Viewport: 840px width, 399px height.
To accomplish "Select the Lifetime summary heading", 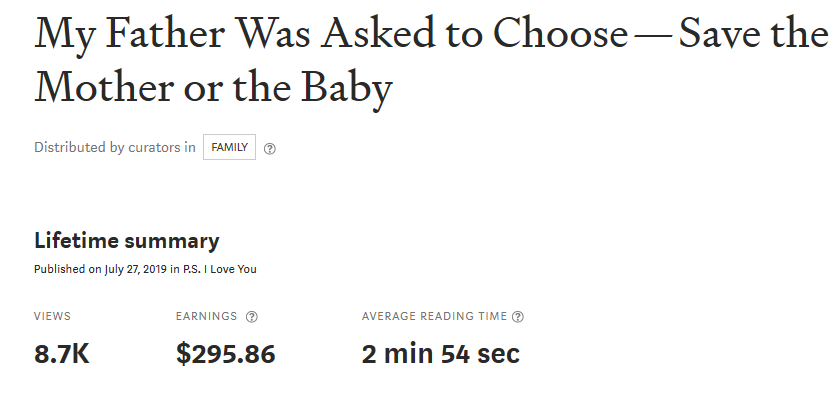I will 126,241.
